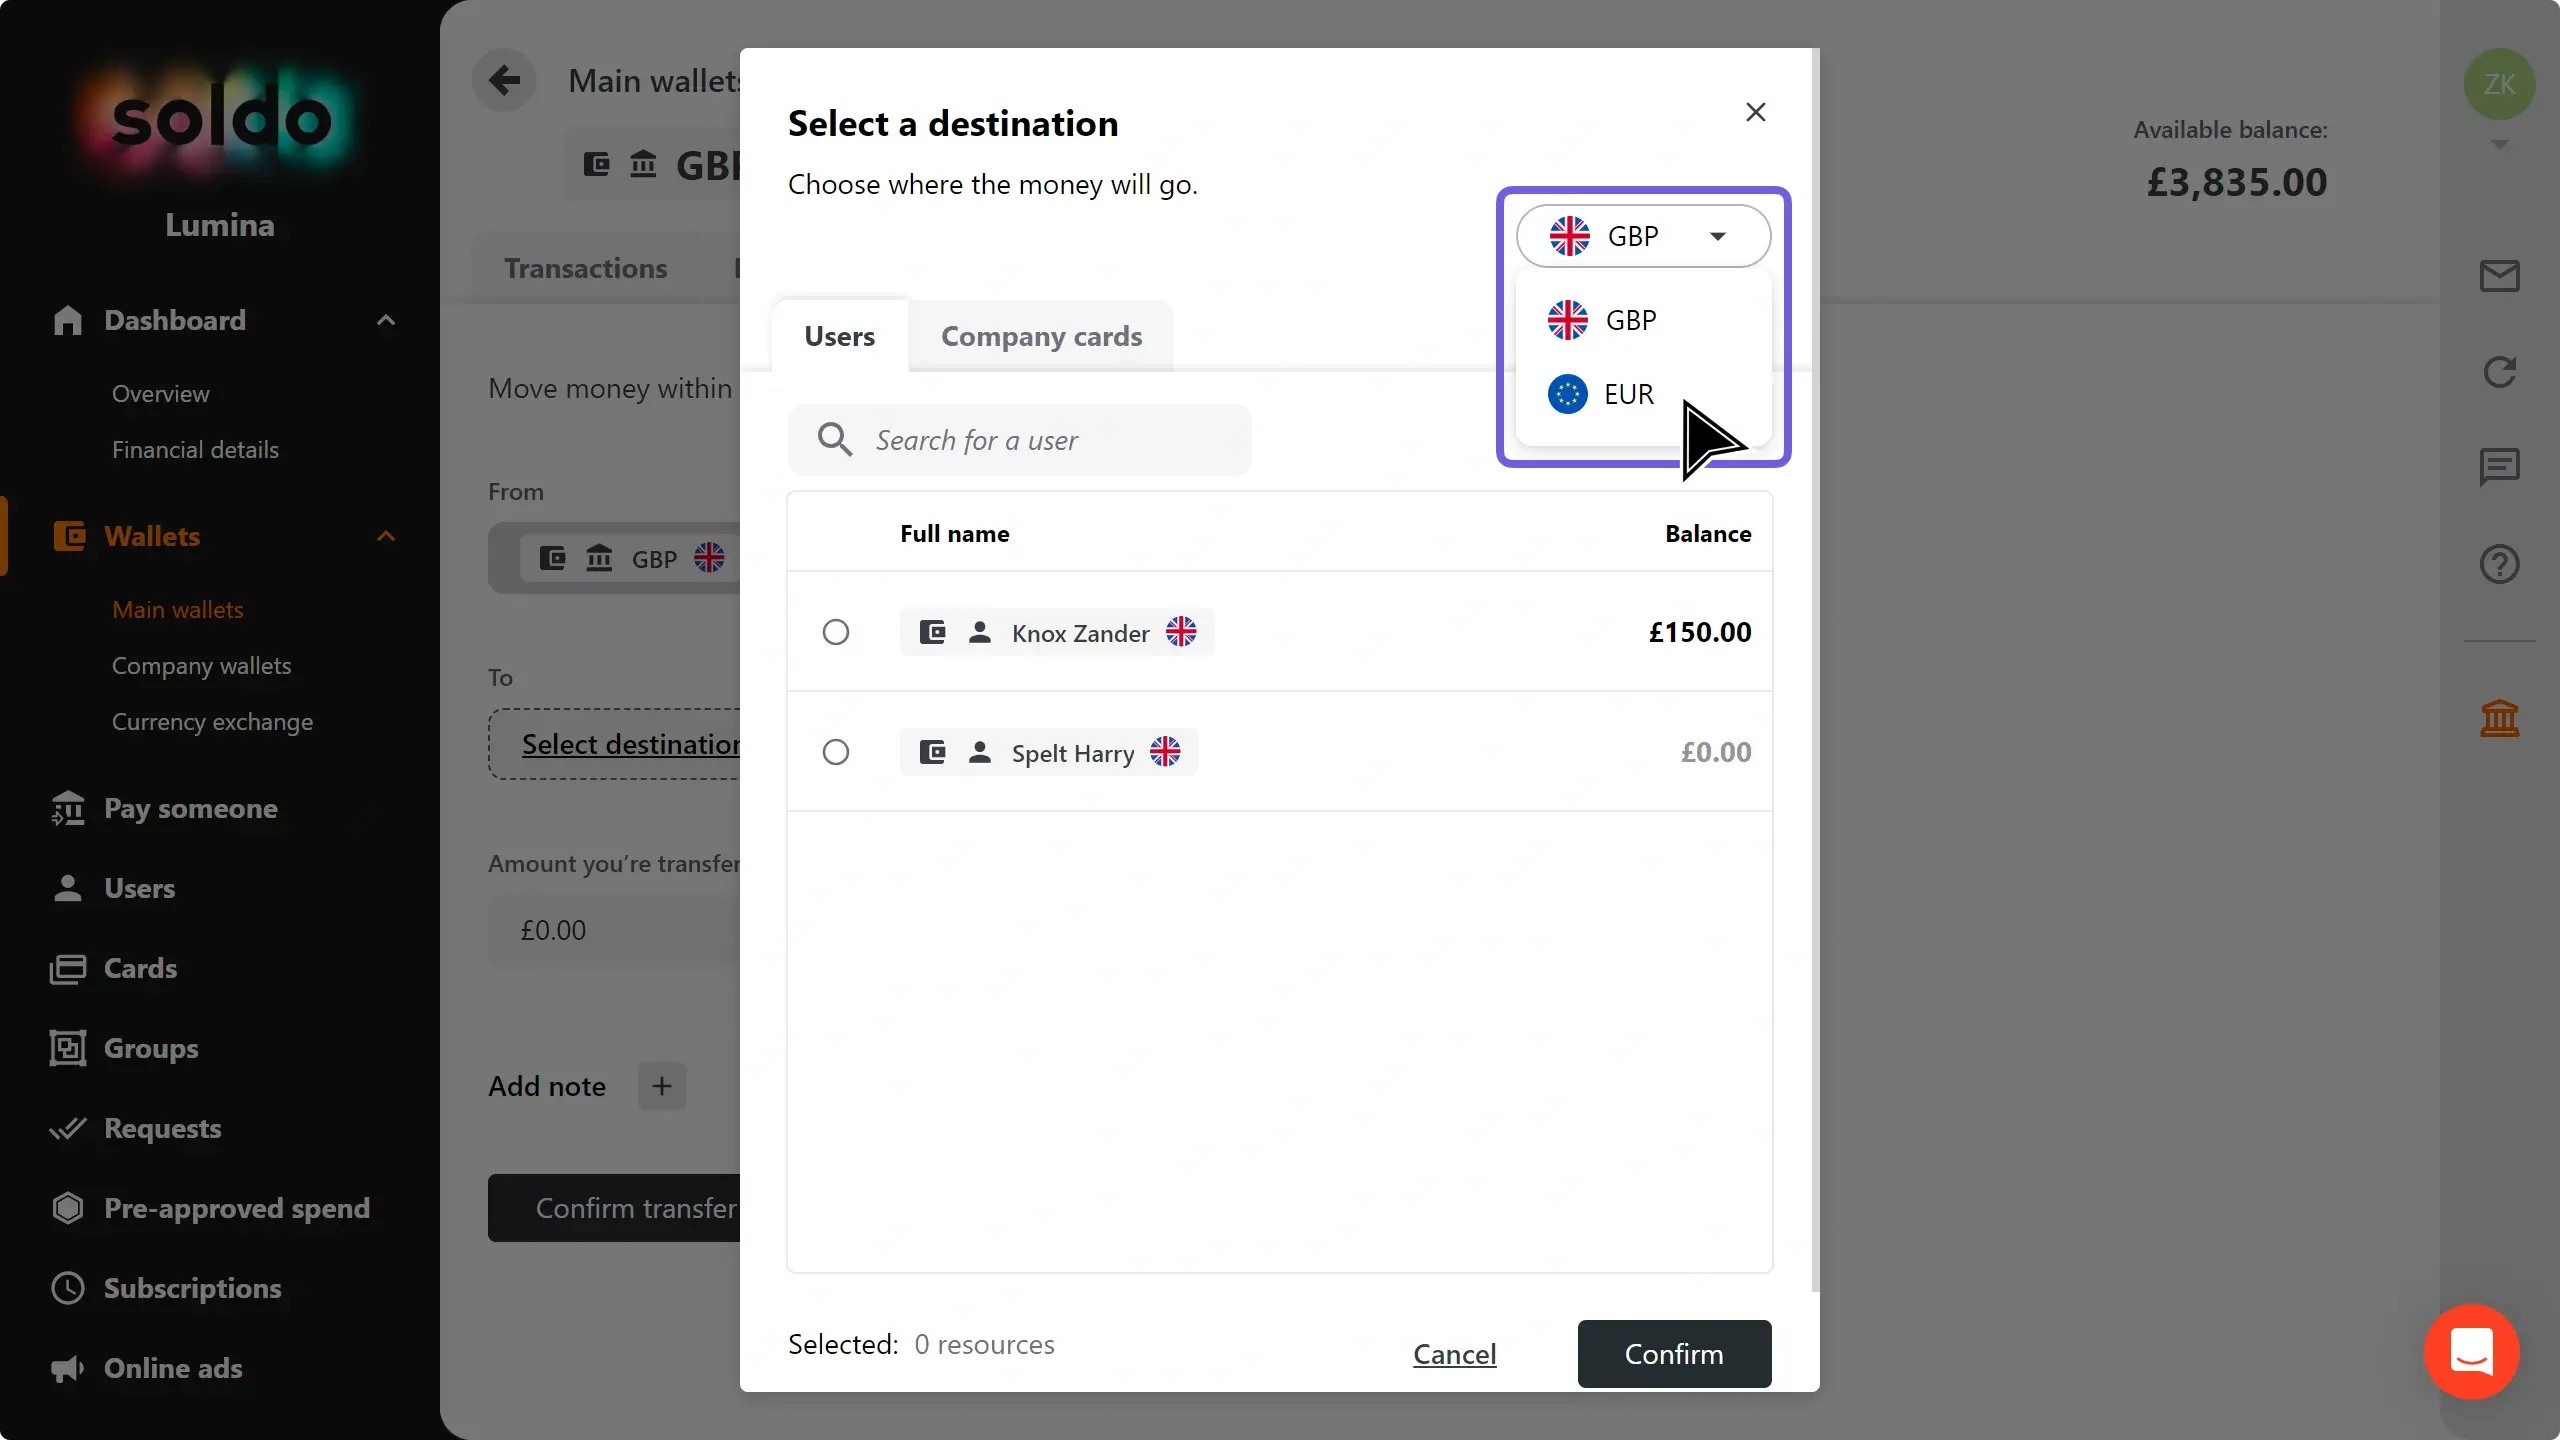2560x1440 pixels.
Task: Switch to the Company cards tab
Action: [x=1041, y=336]
